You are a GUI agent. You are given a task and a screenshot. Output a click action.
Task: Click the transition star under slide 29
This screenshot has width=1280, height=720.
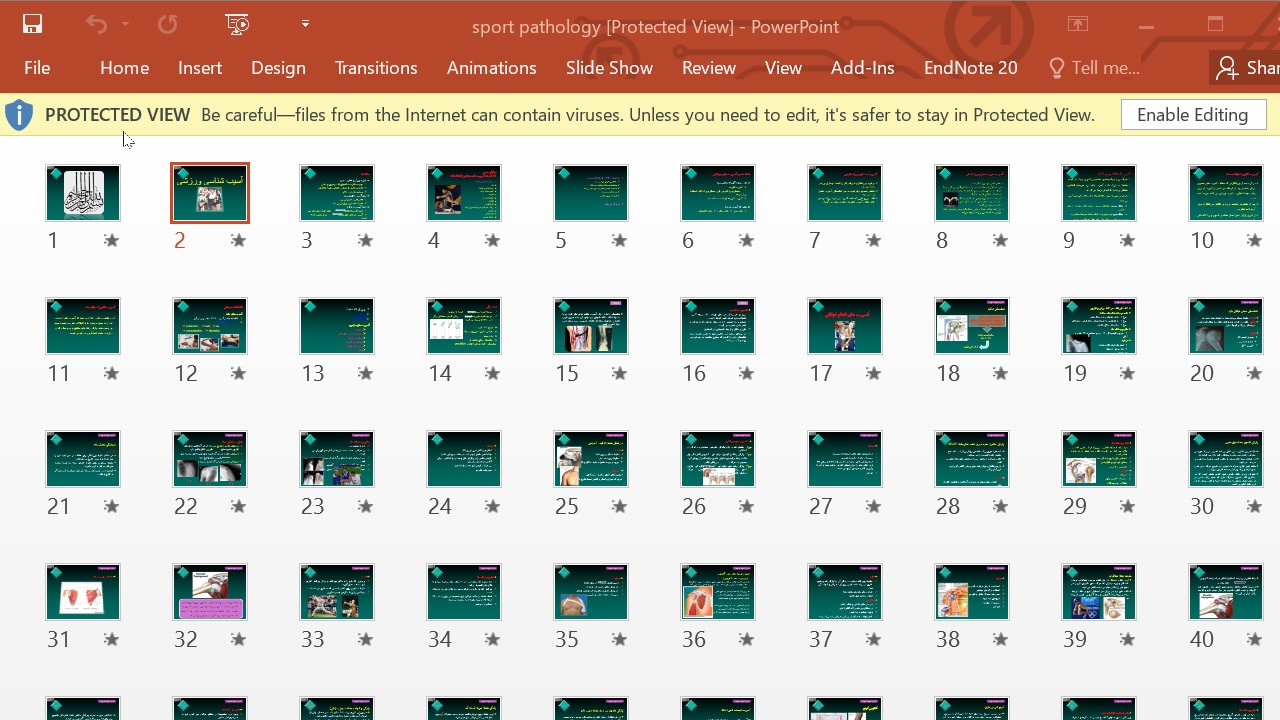(x=1127, y=506)
